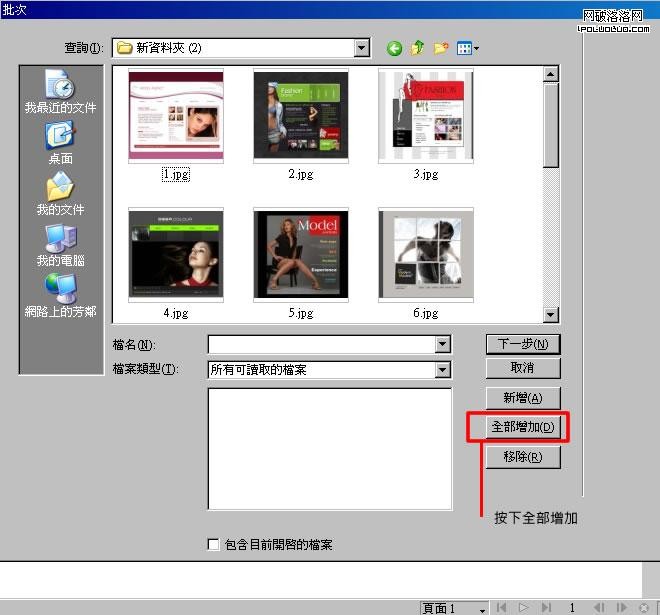Open the 頁面 1 page dropdown
This screenshot has height=615, width=660.
click(x=482, y=608)
